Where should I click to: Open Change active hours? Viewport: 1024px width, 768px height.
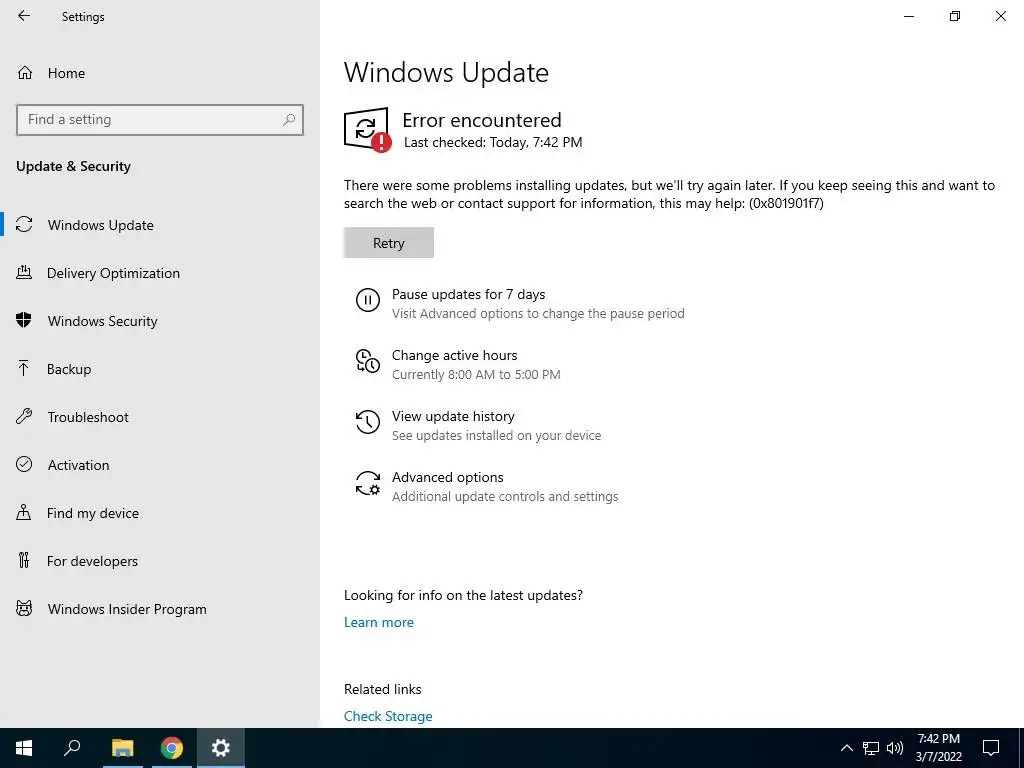[455, 355]
